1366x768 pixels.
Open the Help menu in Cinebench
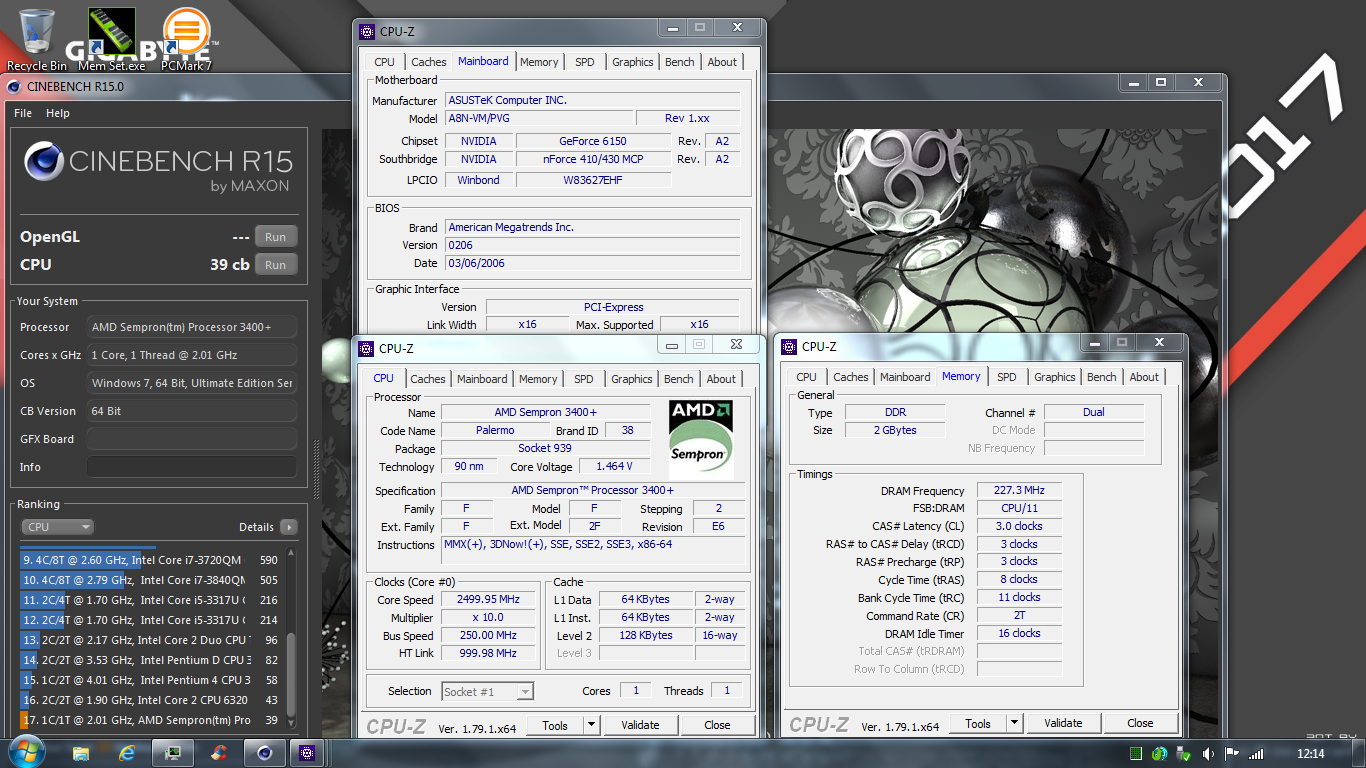pos(58,113)
